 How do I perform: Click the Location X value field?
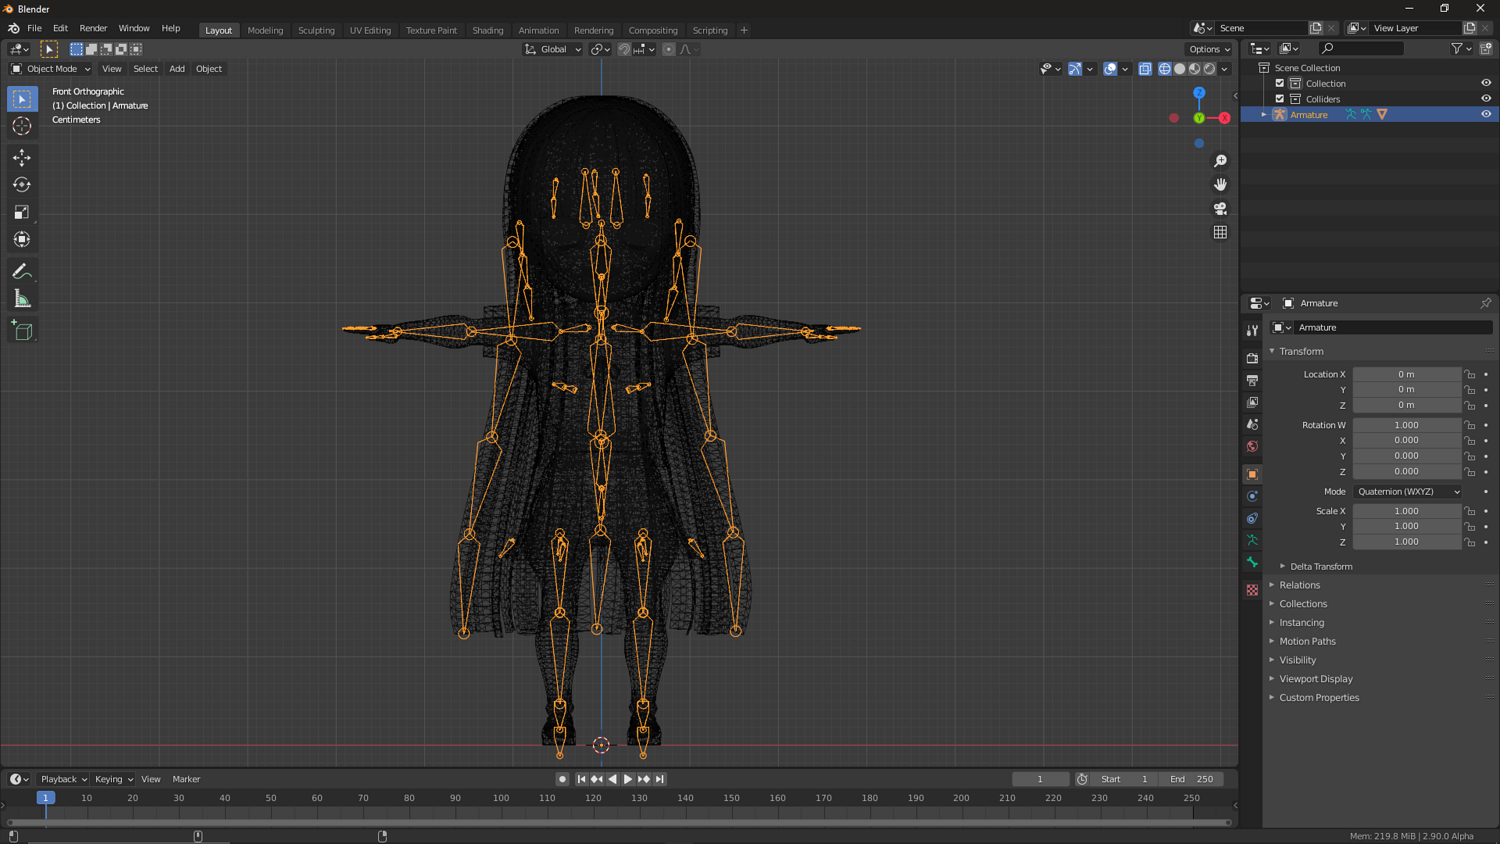1406,374
